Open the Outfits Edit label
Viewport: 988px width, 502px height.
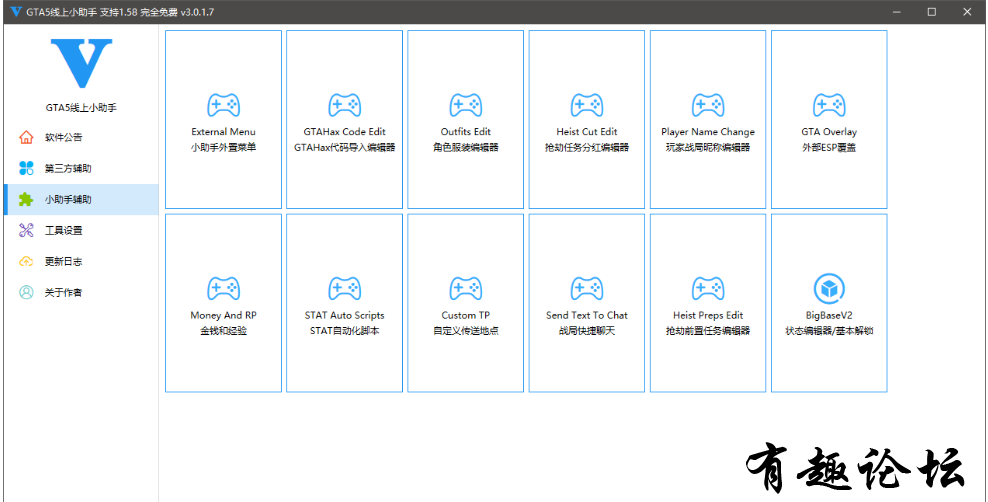[x=466, y=132]
